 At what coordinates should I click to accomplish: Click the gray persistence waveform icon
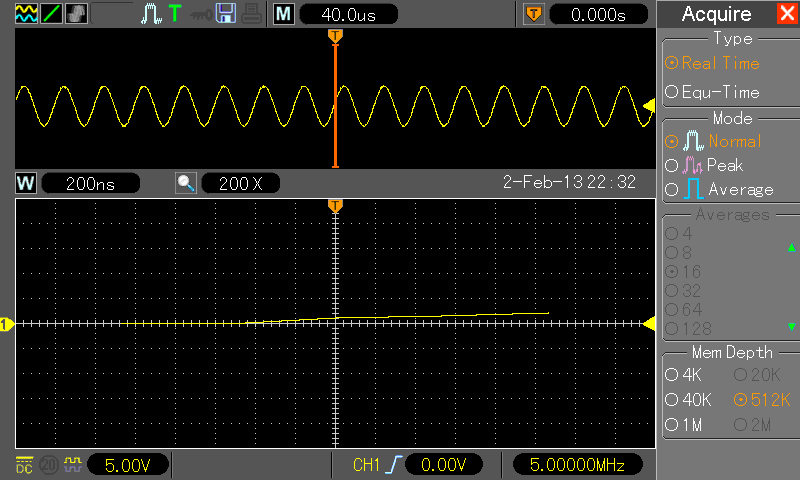(x=77, y=14)
